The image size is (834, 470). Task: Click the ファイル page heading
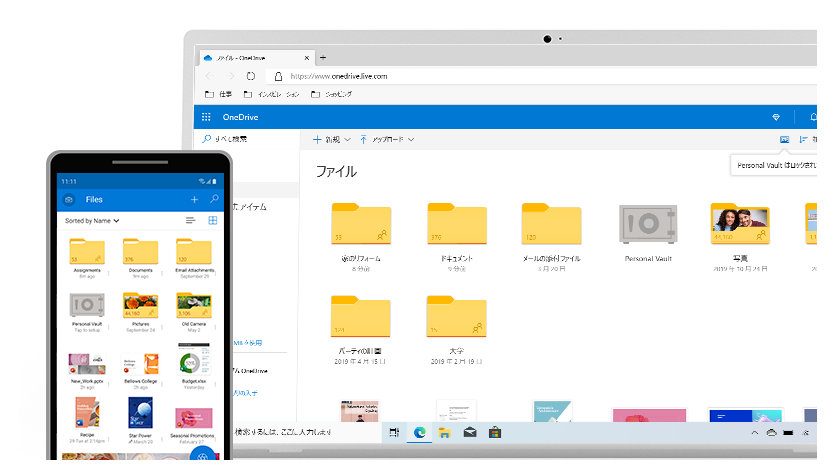(x=336, y=171)
